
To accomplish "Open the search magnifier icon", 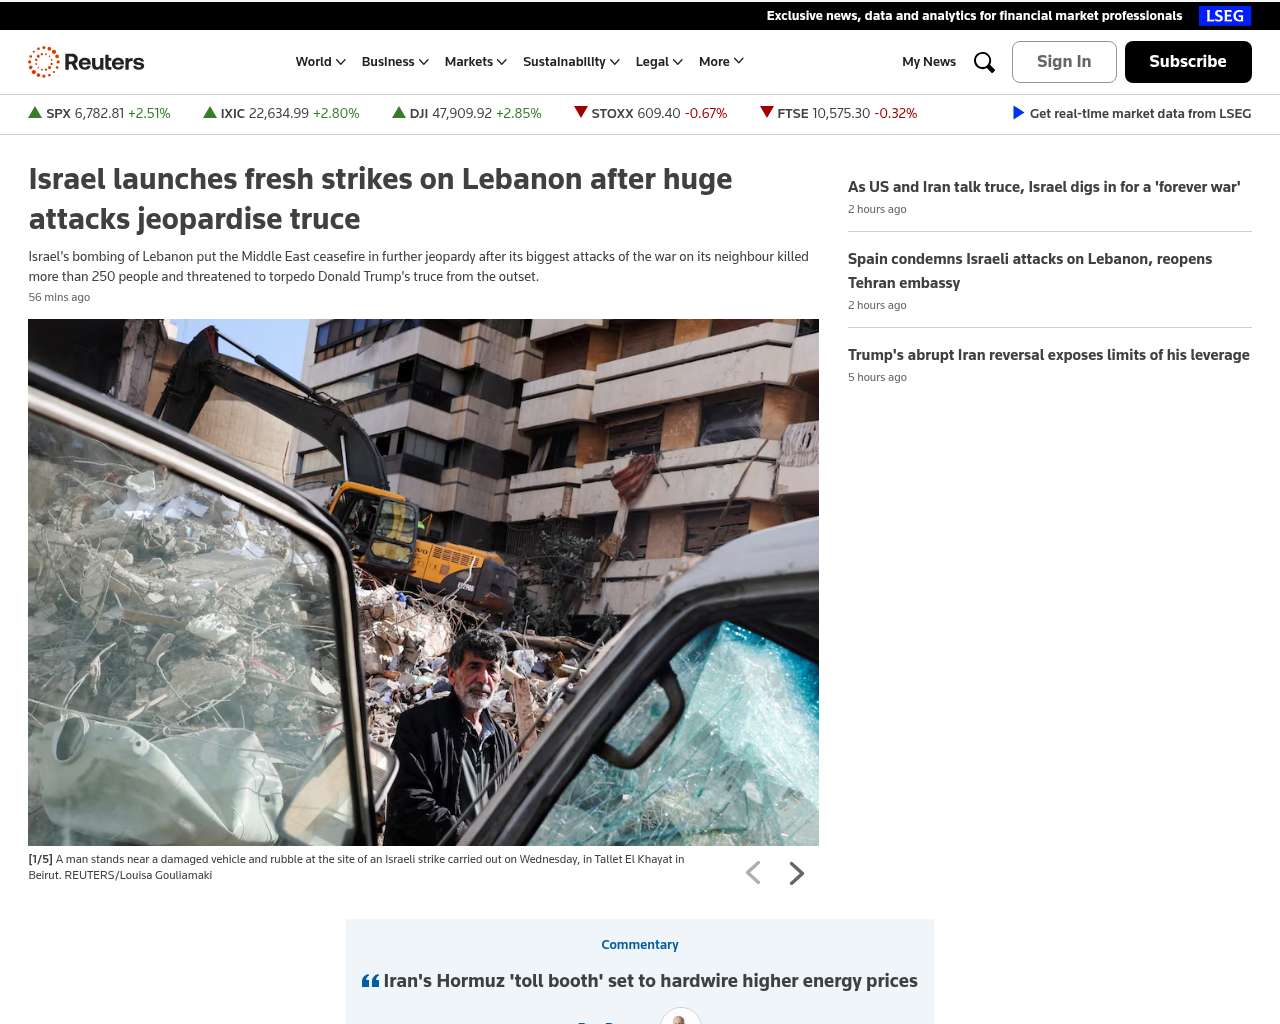I will point(984,62).
